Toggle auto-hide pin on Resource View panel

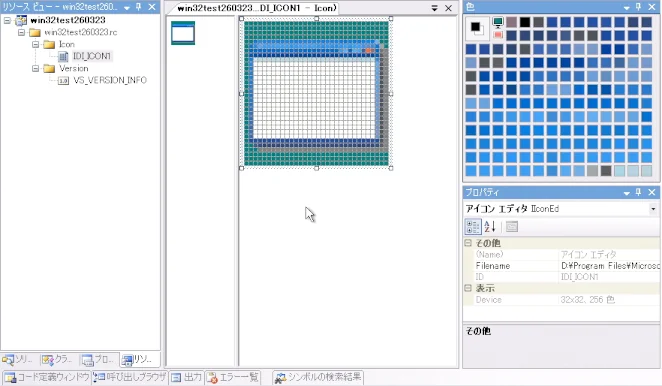(x=138, y=7)
